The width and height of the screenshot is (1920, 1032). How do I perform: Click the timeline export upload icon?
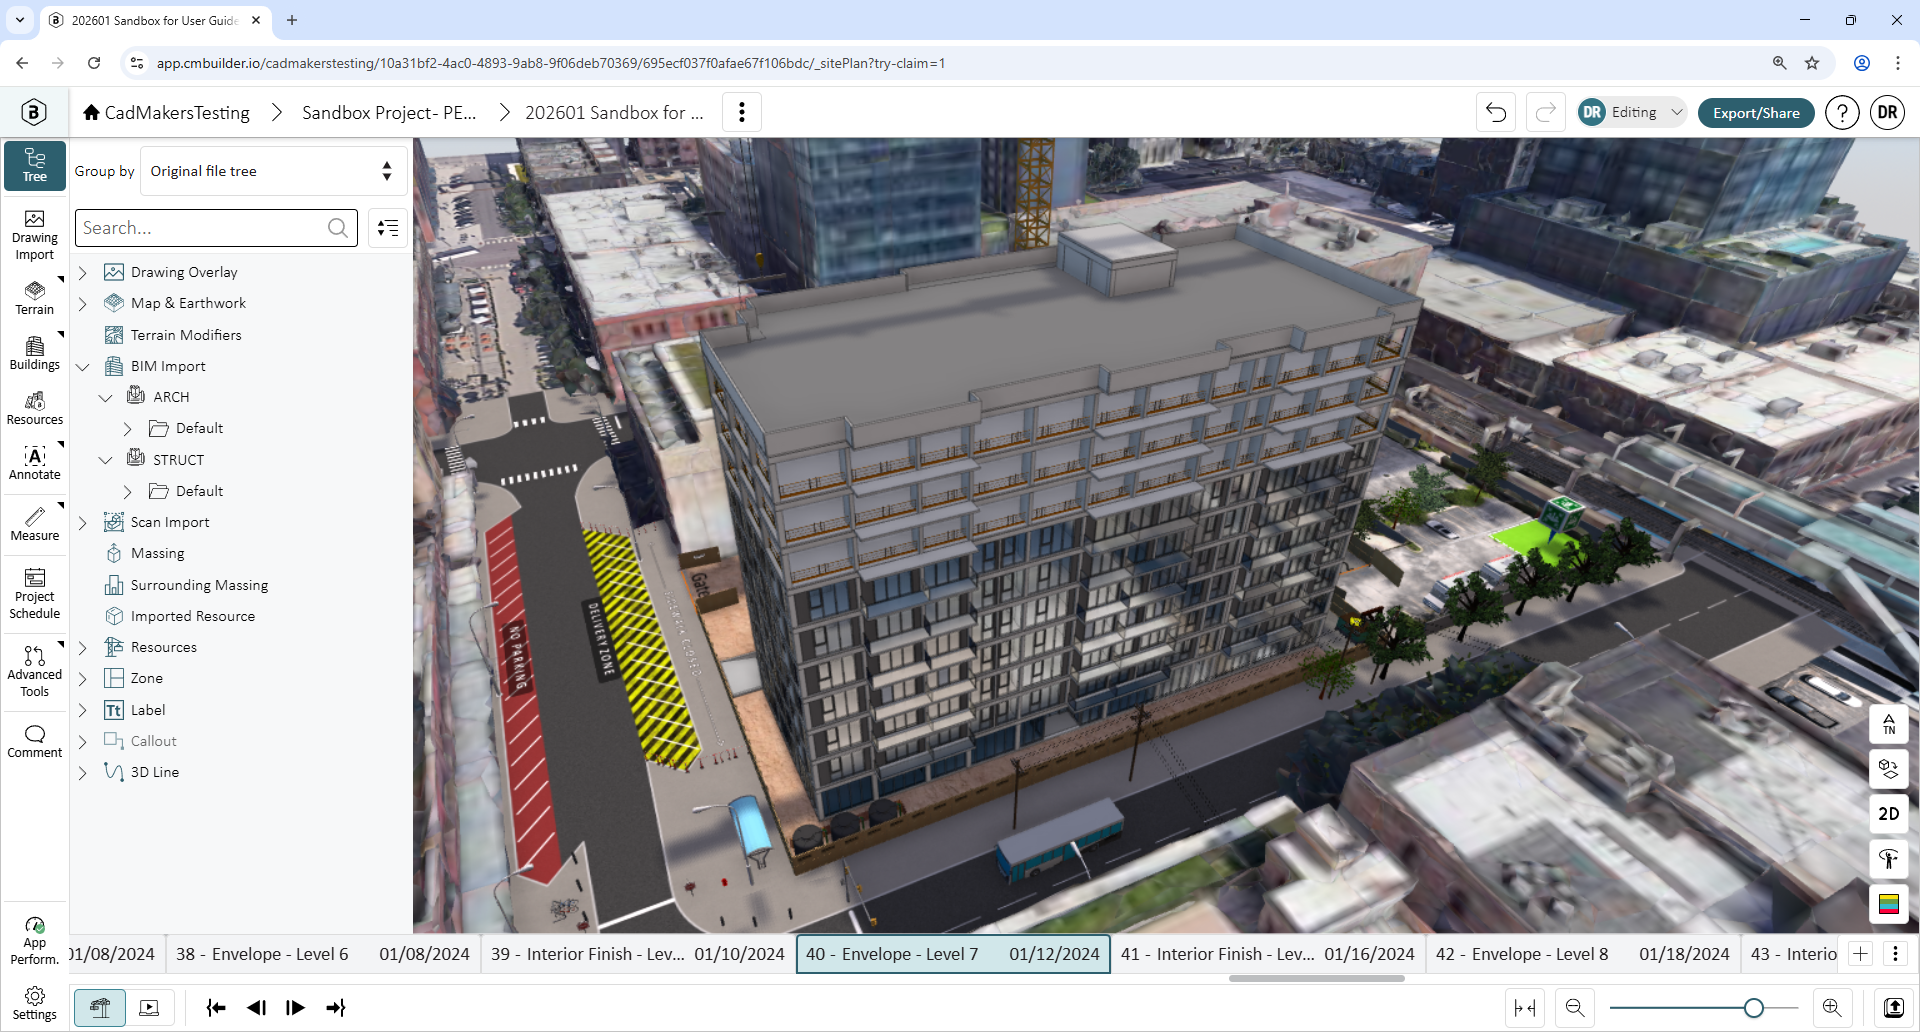tap(1894, 1008)
